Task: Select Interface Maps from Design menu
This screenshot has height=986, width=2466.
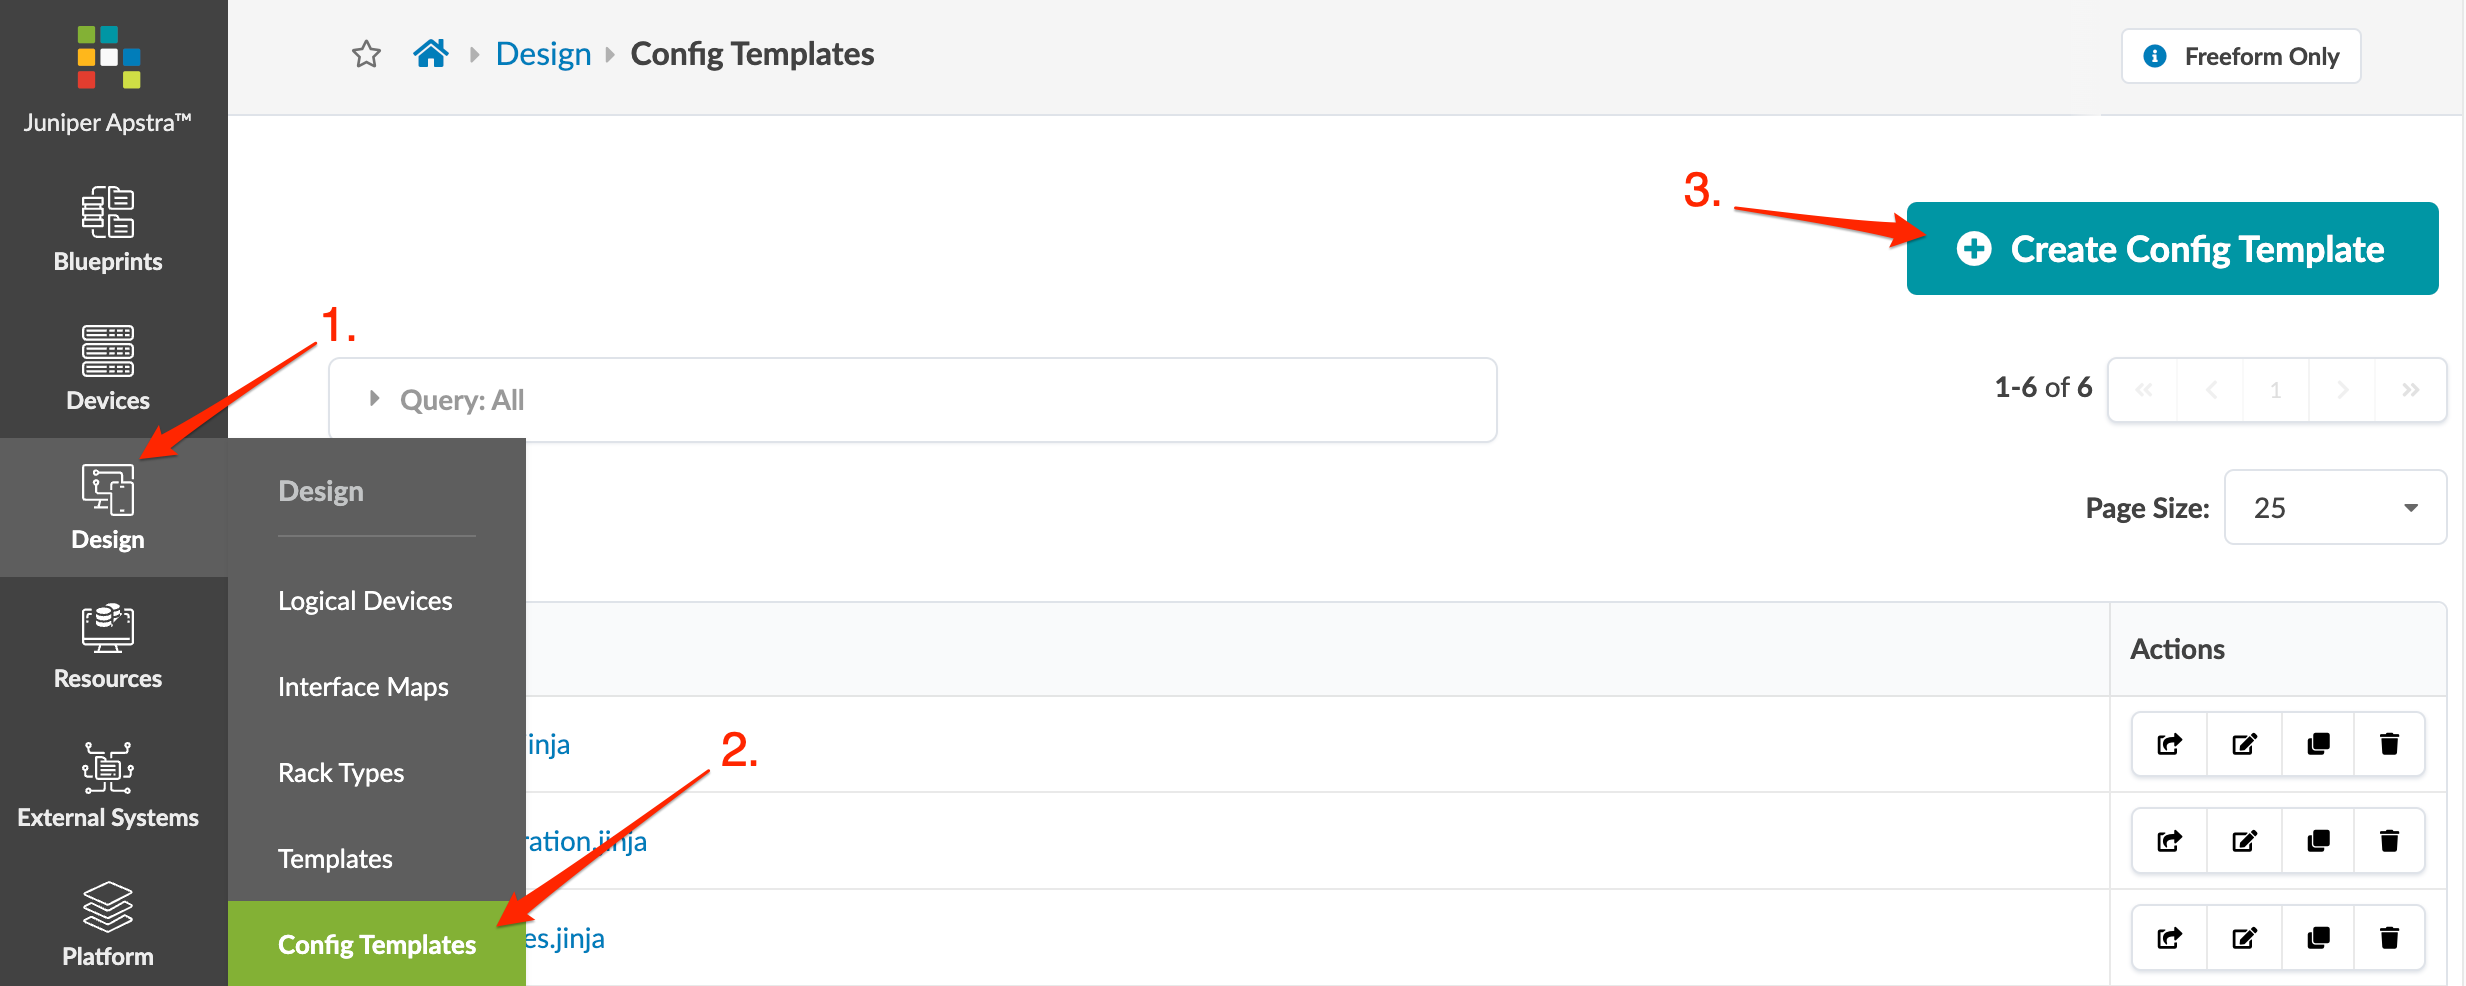Action: pyautogui.click(x=363, y=687)
